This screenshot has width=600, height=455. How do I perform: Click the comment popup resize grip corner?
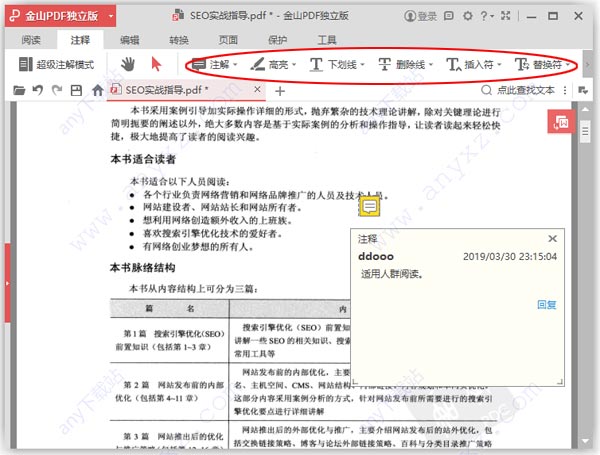[560, 382]
